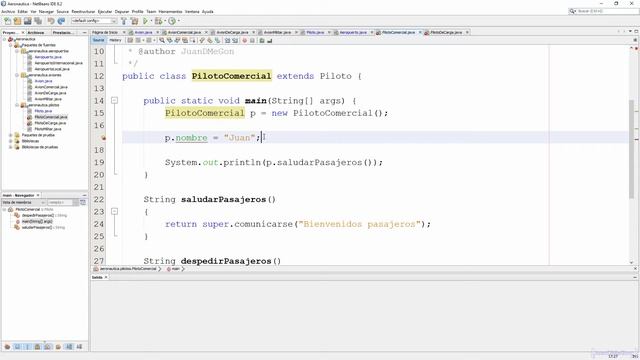Click the editor Stop Macro Recording icon
The width and height of the screenshot is (640, 360).
(x=252, y=40)
